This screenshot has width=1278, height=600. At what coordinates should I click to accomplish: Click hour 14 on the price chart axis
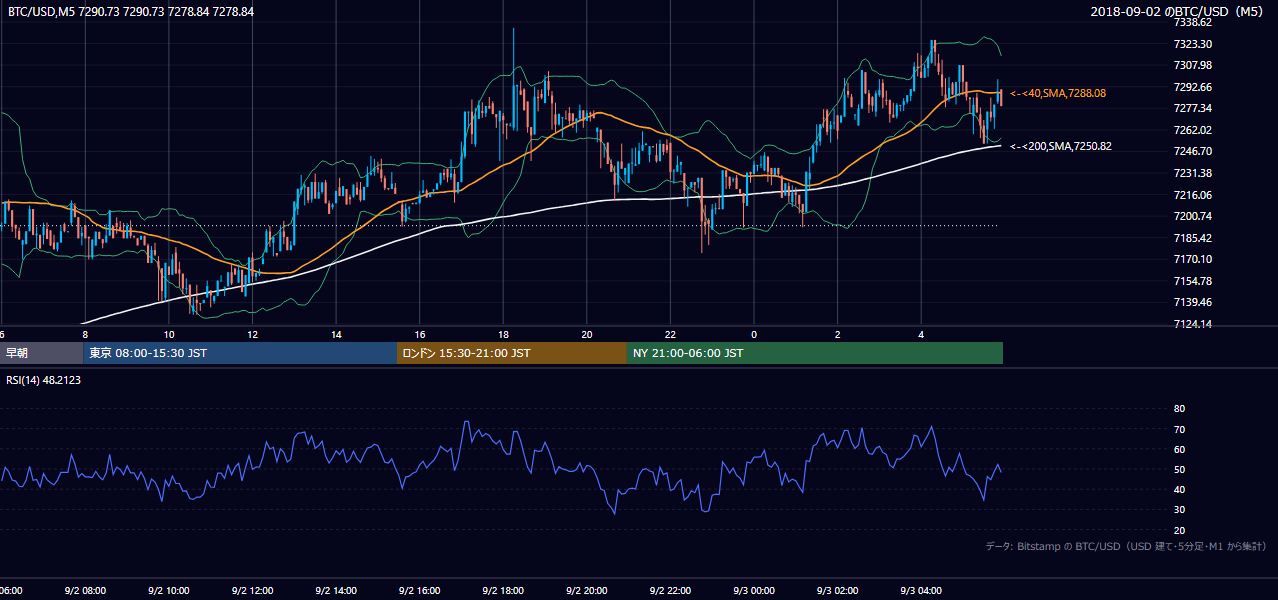(336, 335)
